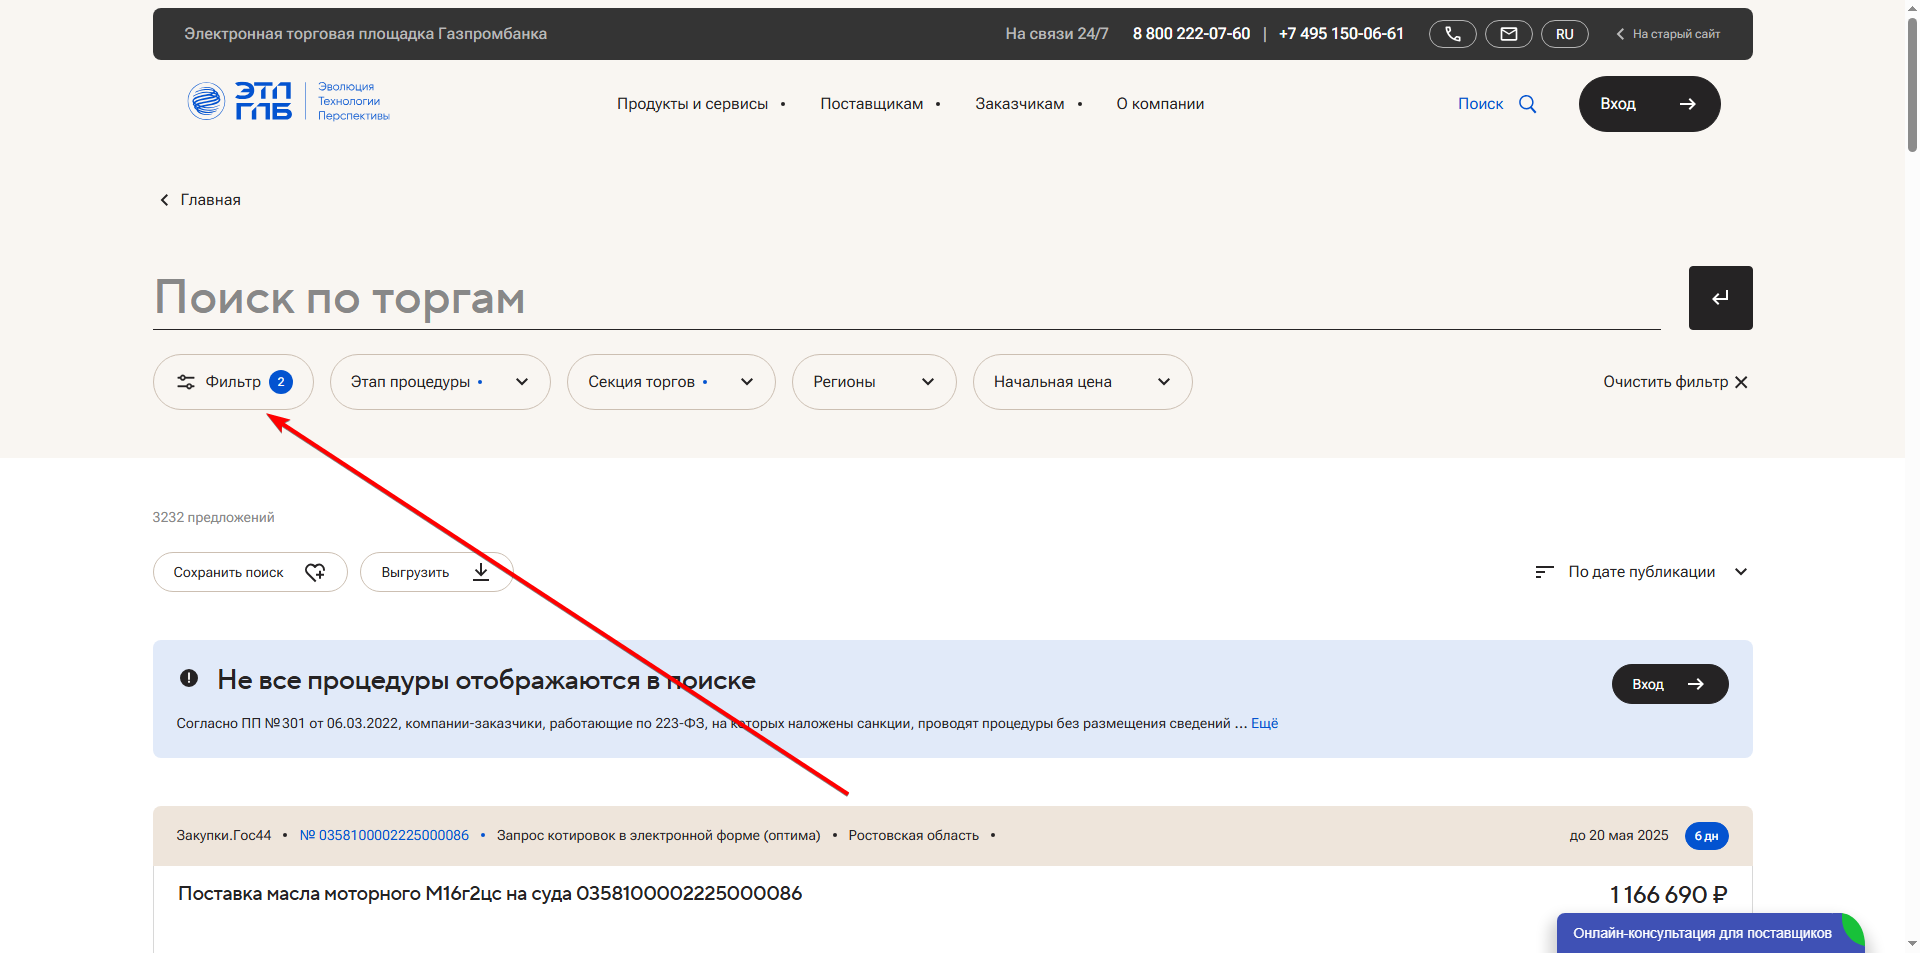Click phone number +7 495 150-06-61
This screenshot has height=953, width=1920.
point(1341,34)
